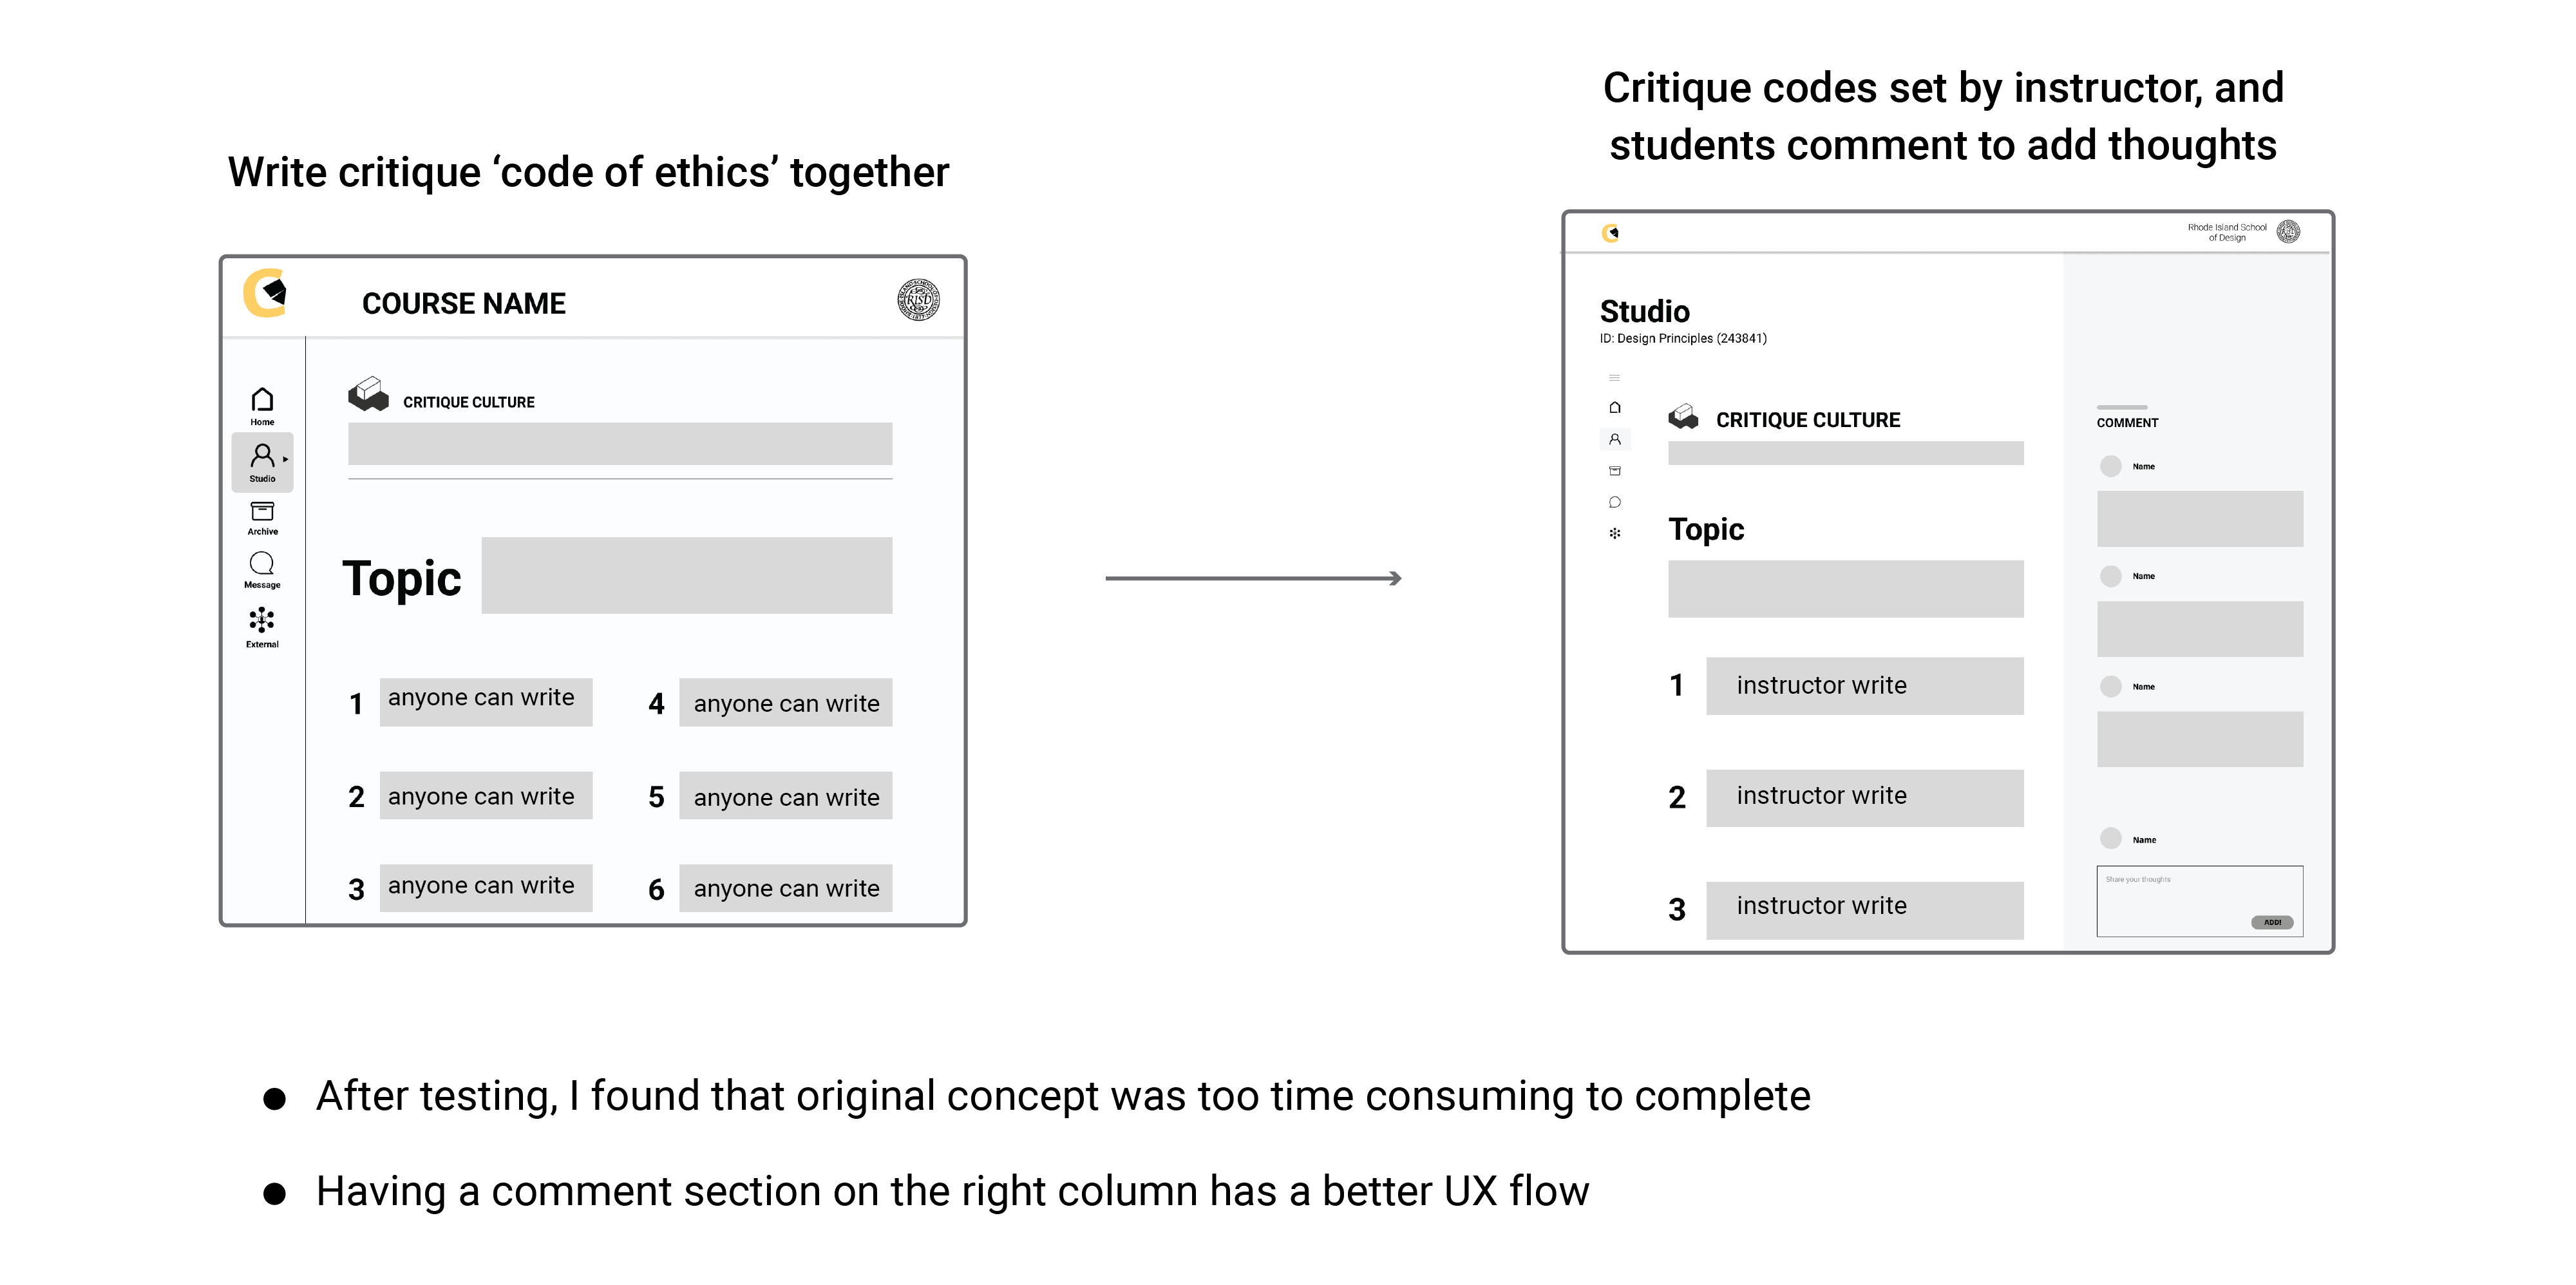2576x1285 pixels.
Task: Open the Home icon in left wireframe sidebar
Action: tap(262, 406)
